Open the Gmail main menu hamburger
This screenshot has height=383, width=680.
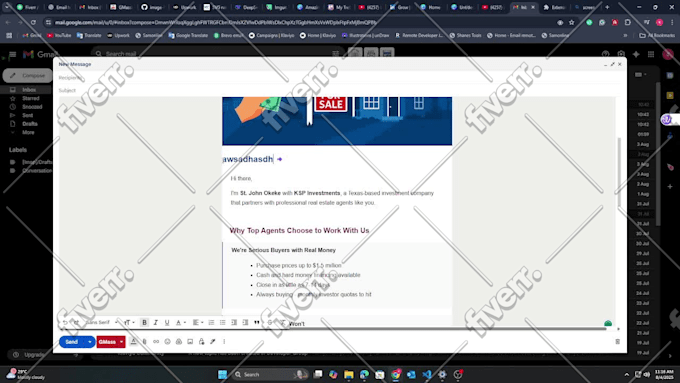[x=12, y=54]
